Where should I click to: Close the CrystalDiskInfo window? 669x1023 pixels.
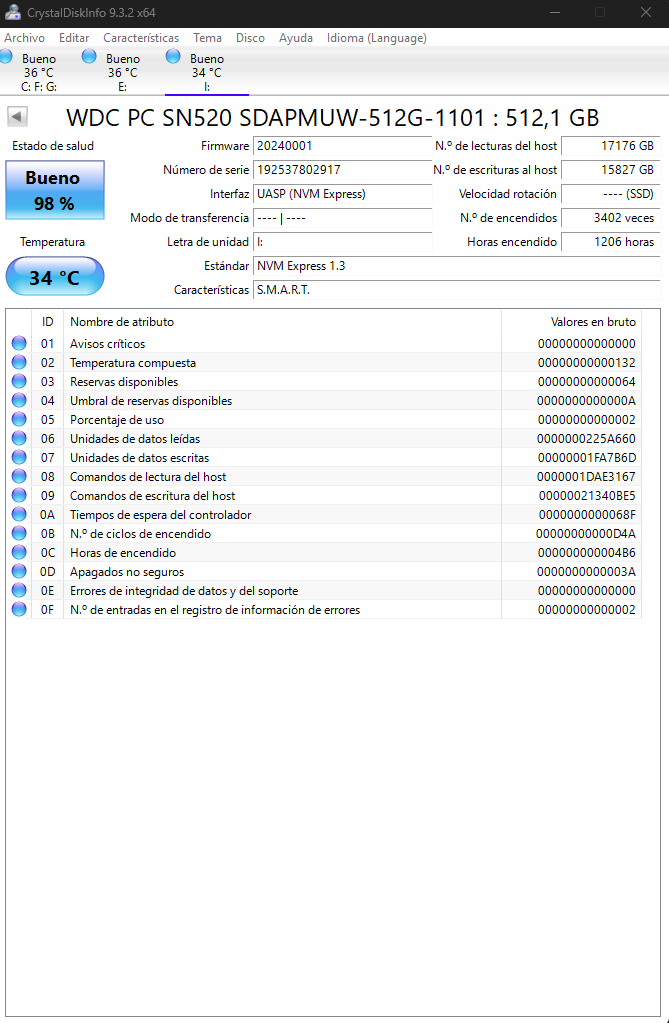646,12
